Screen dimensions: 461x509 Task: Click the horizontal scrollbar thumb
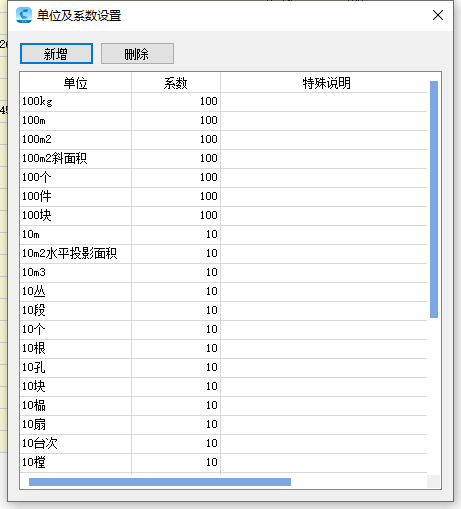pos(160,482)
